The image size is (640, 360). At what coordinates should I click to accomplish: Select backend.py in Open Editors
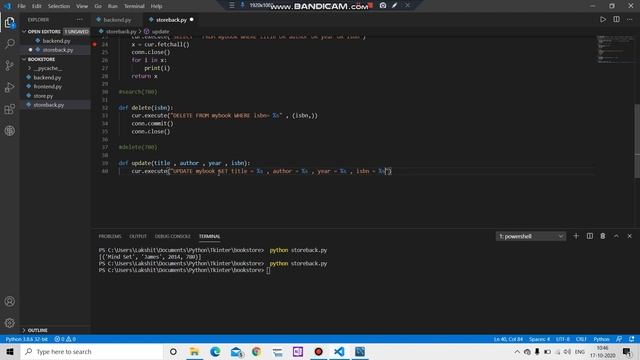coord(55,41)
